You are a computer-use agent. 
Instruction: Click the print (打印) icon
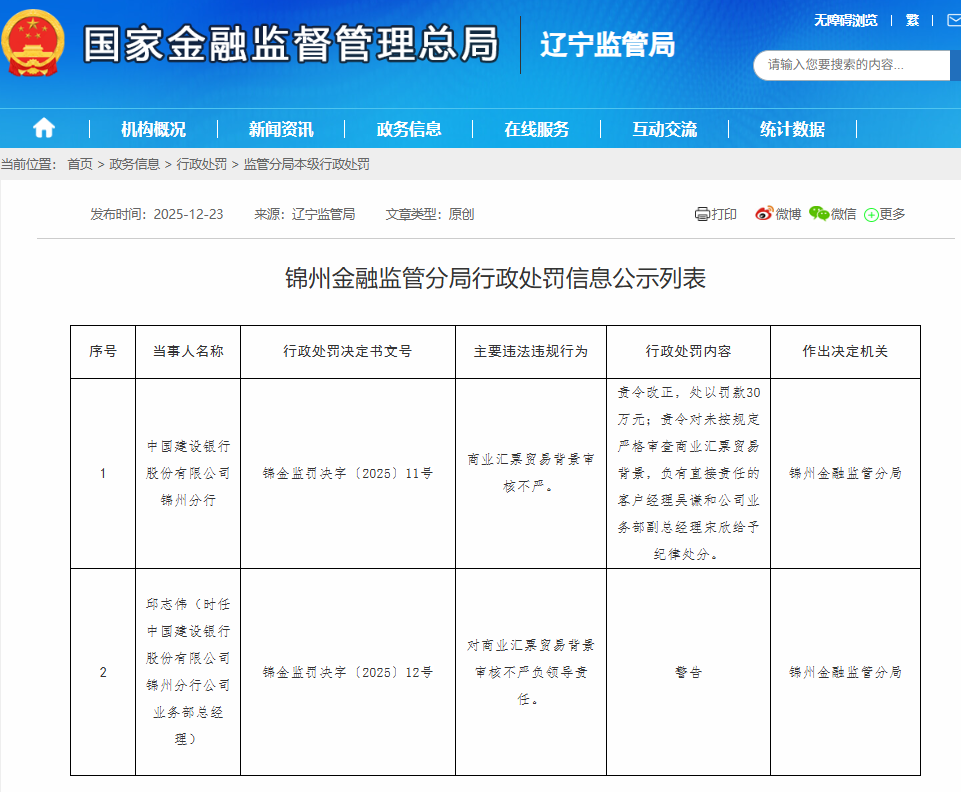[702, 214]
